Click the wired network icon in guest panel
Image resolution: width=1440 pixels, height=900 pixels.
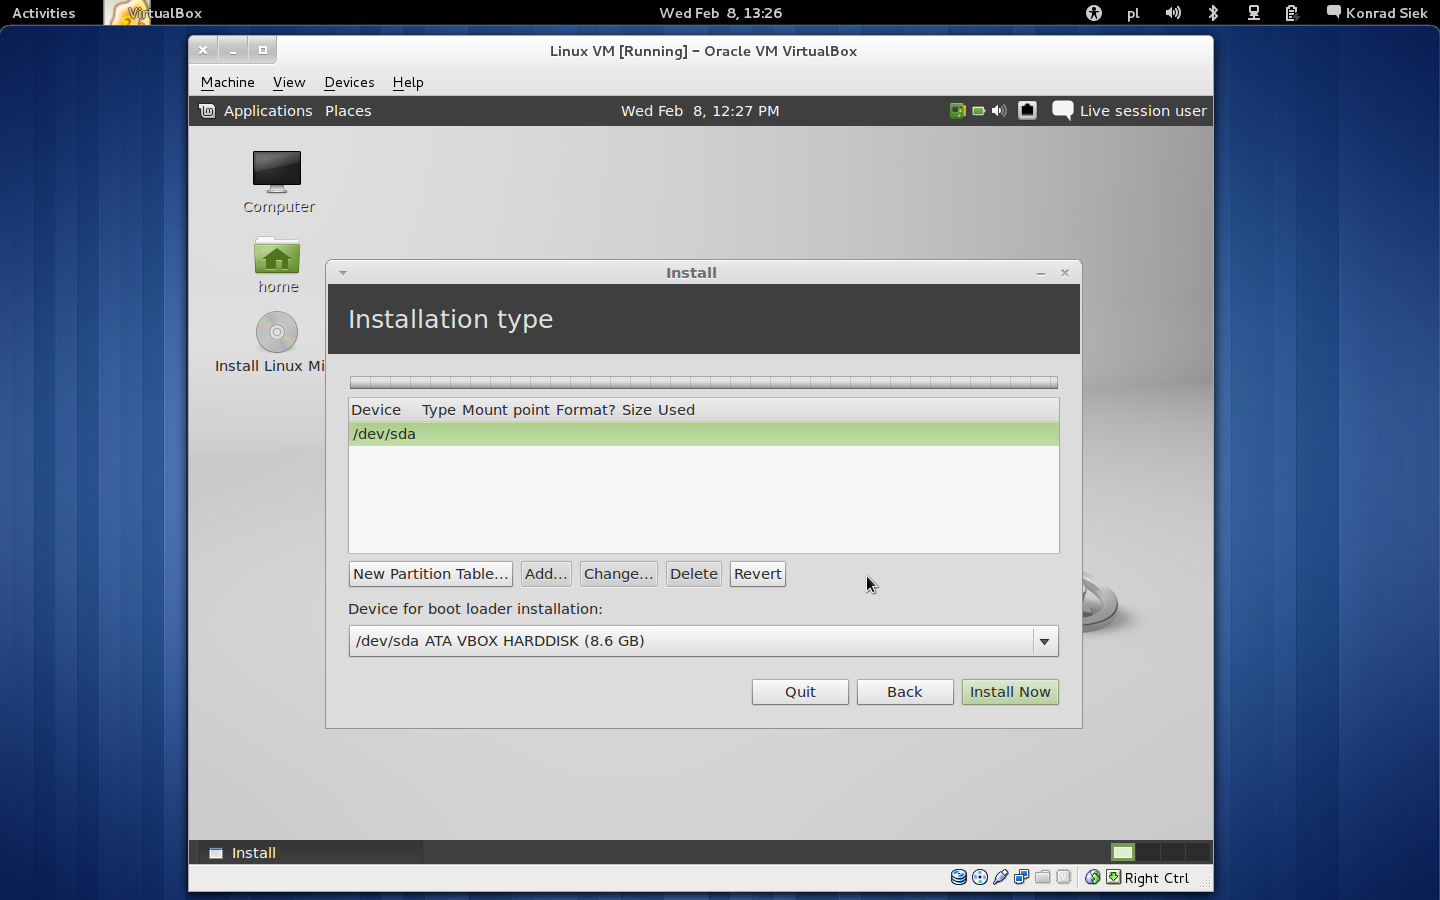(1027, 111)
